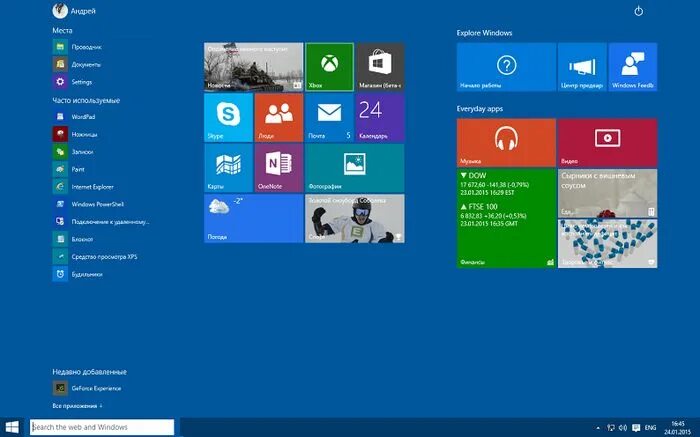Click the power button icon

[638, 11]
